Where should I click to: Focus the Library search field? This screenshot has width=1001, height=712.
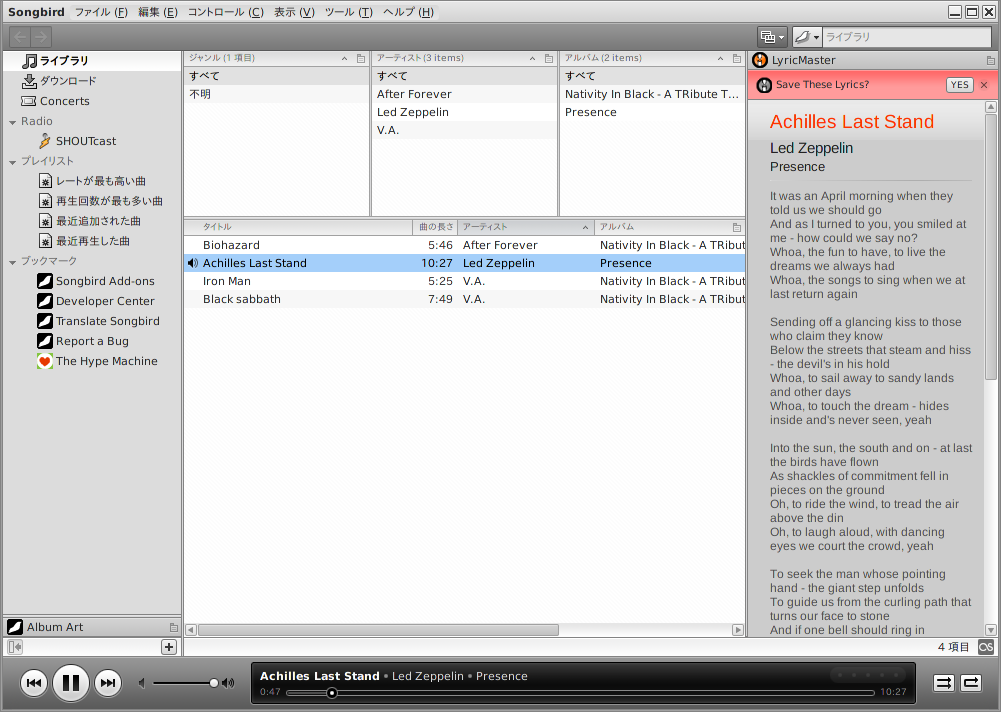(907, 37)
